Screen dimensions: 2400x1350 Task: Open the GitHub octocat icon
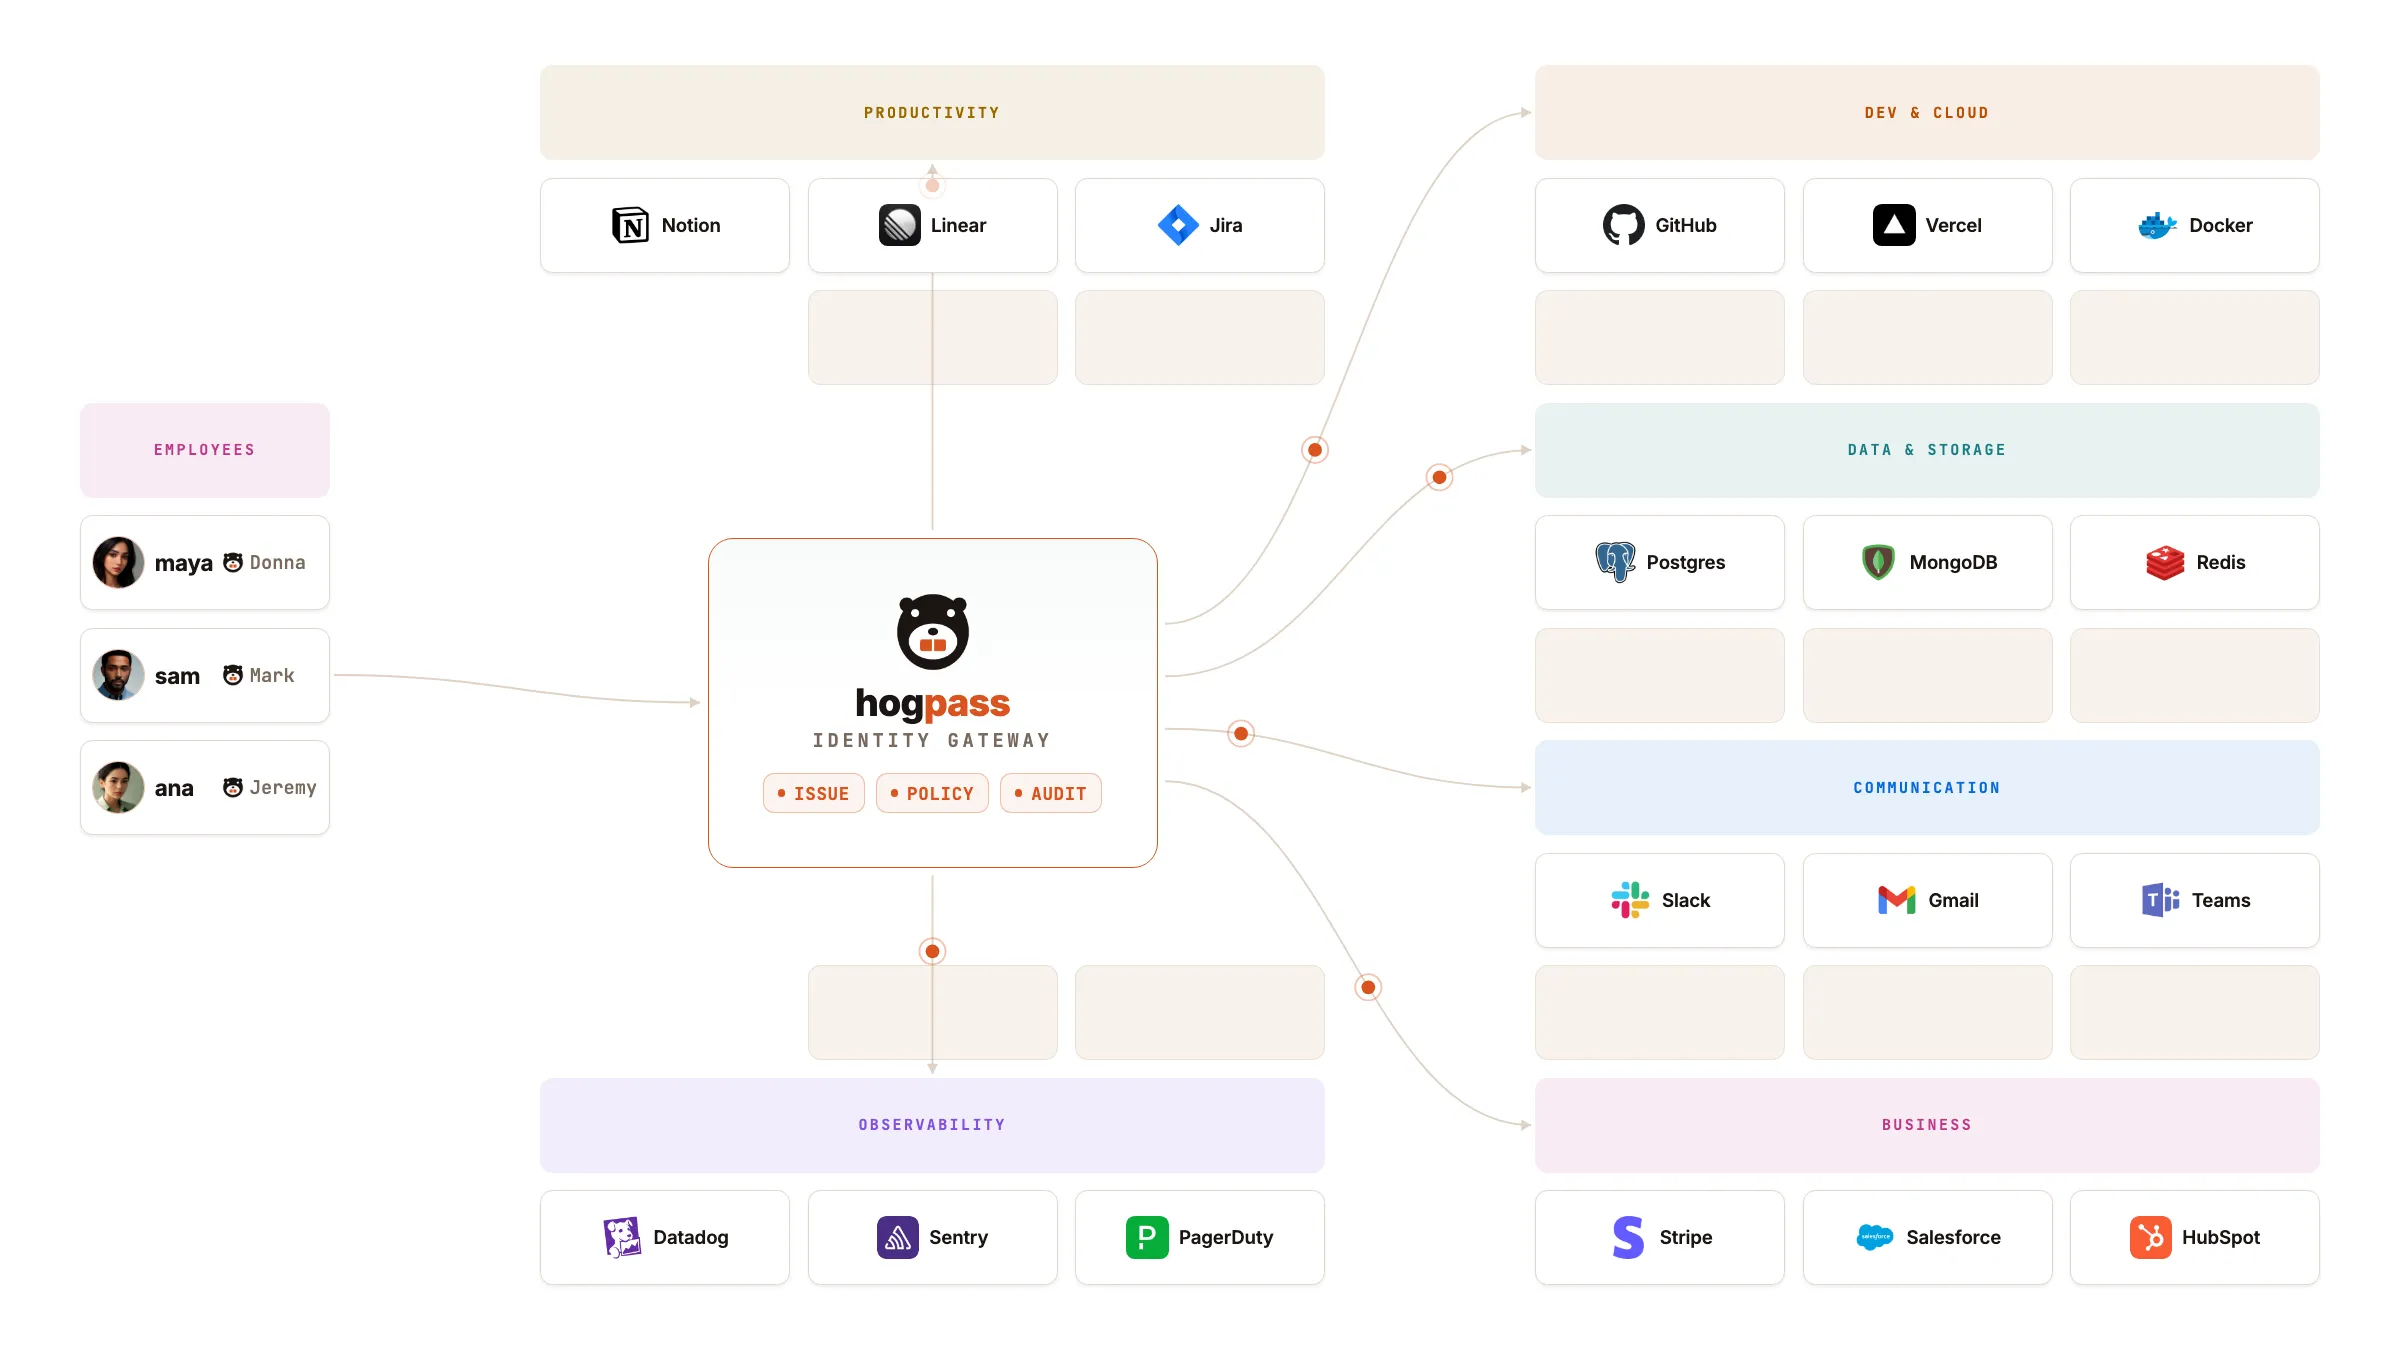(x=1623, y=225)
